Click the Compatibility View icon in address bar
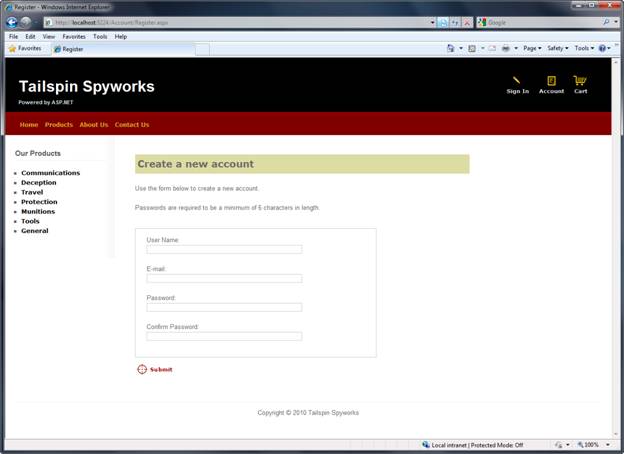The height and width of the screenshot is (454, 624). pyautogui.click(x=443, y=23)
